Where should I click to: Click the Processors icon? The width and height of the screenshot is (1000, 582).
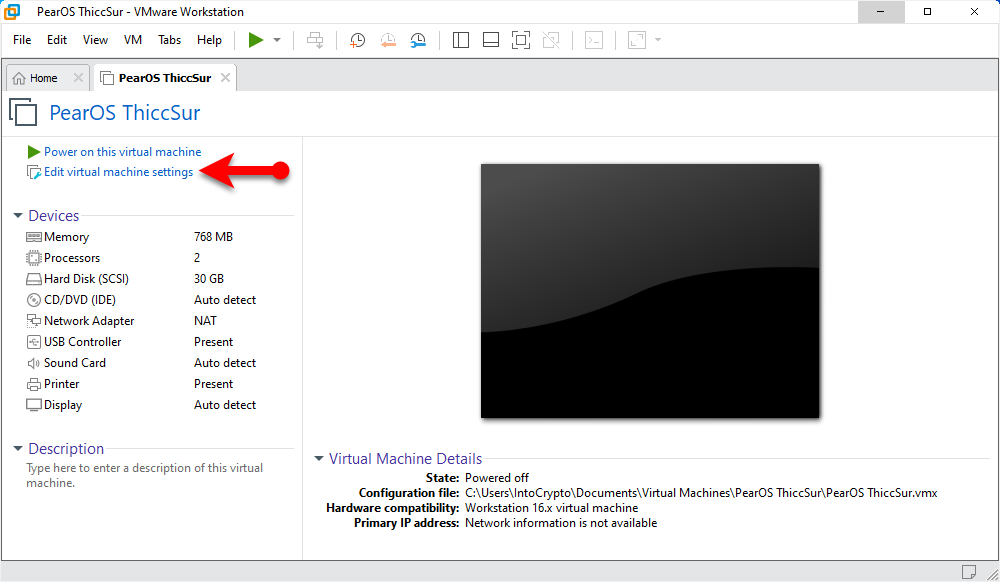(x=34, y=258)
